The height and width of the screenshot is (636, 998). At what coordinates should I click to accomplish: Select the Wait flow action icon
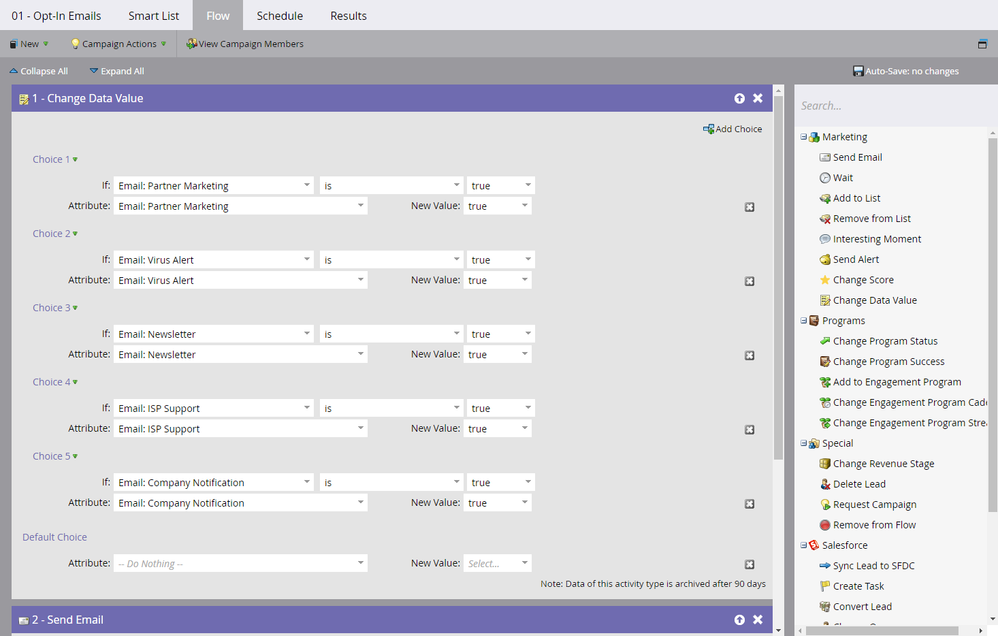click(x=825, y=178)
